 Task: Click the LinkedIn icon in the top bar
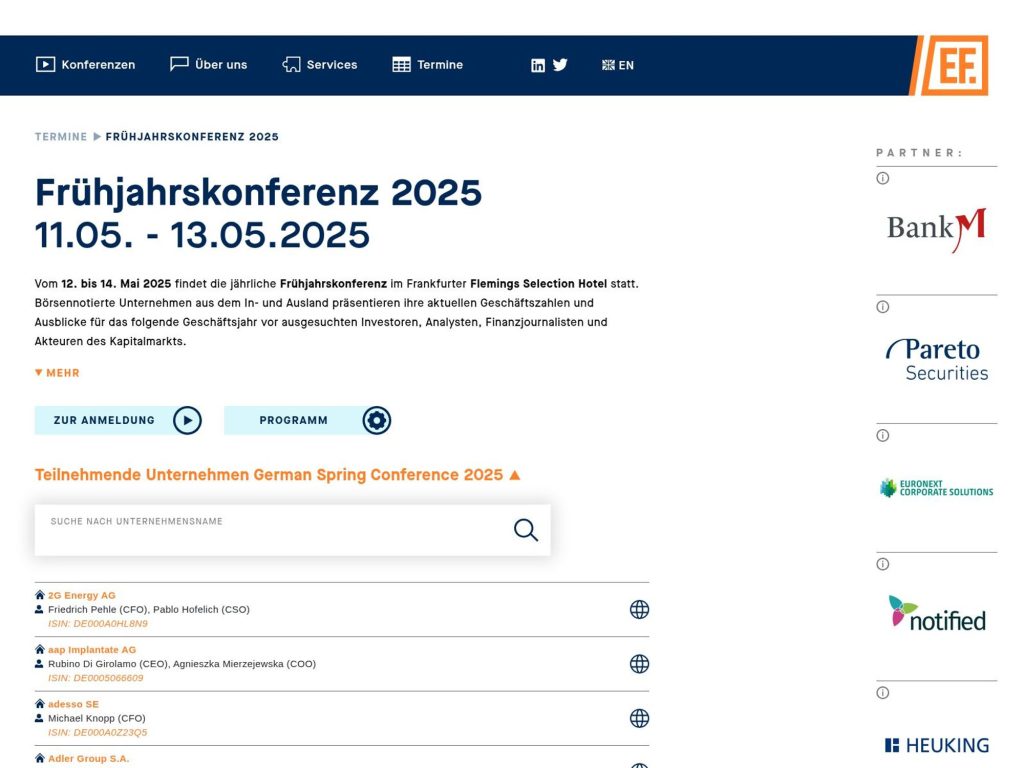click(x=538, y=64)
